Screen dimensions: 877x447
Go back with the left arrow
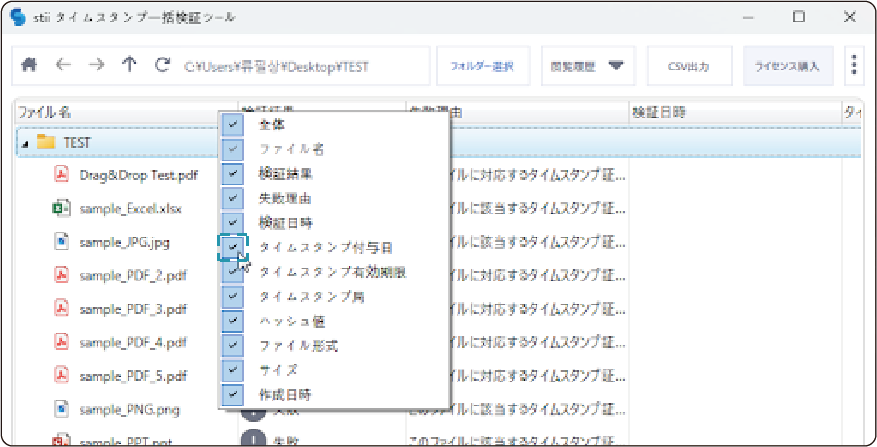(x=63, y=66)
